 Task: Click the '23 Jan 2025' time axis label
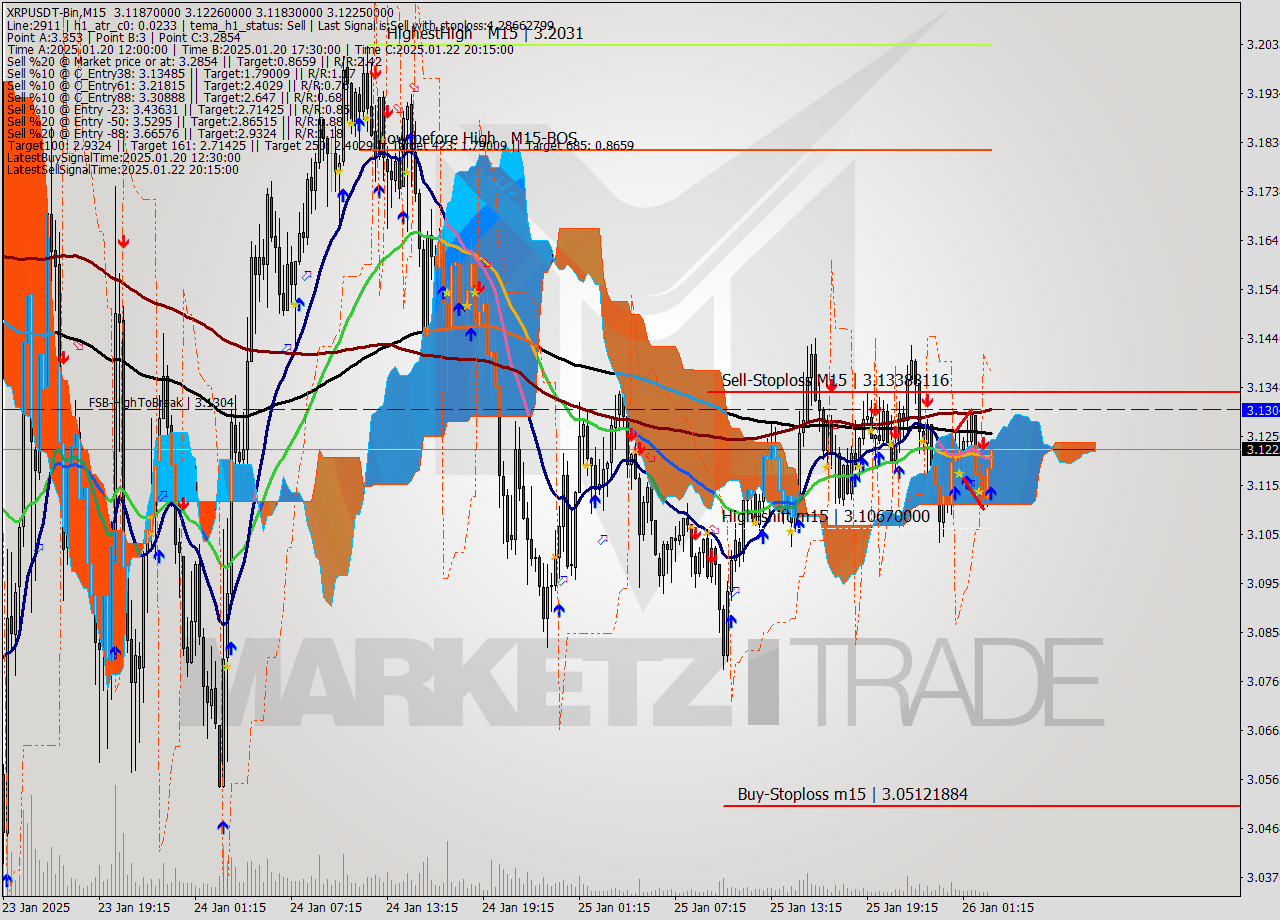[38, 908]
